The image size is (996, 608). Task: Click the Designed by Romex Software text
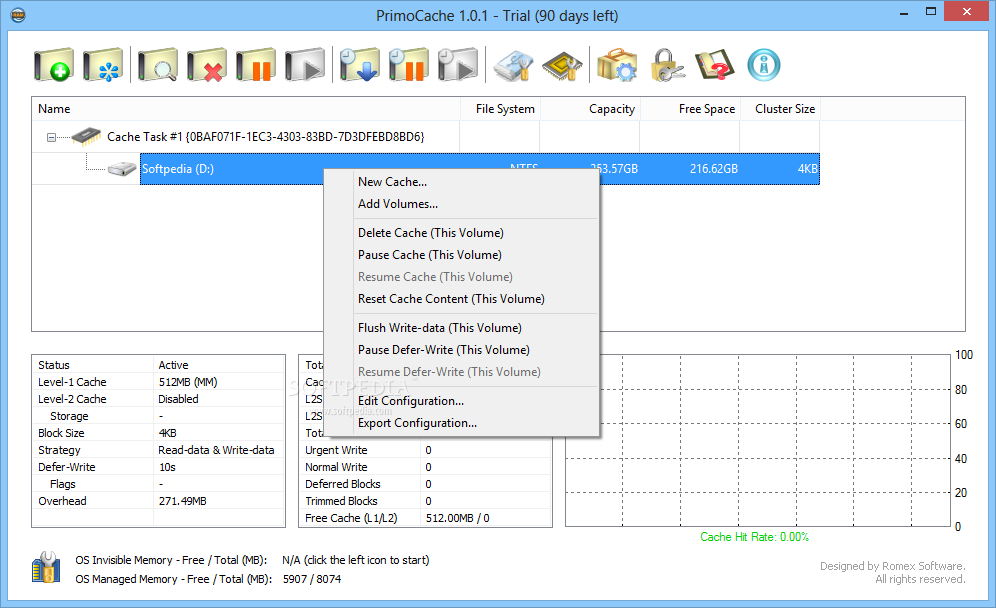tap(892, 566)
